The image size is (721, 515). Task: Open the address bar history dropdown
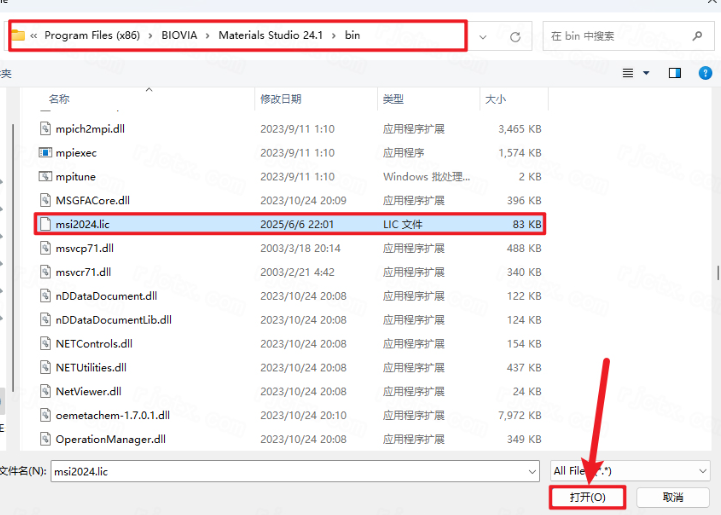(x=484, y=36)
